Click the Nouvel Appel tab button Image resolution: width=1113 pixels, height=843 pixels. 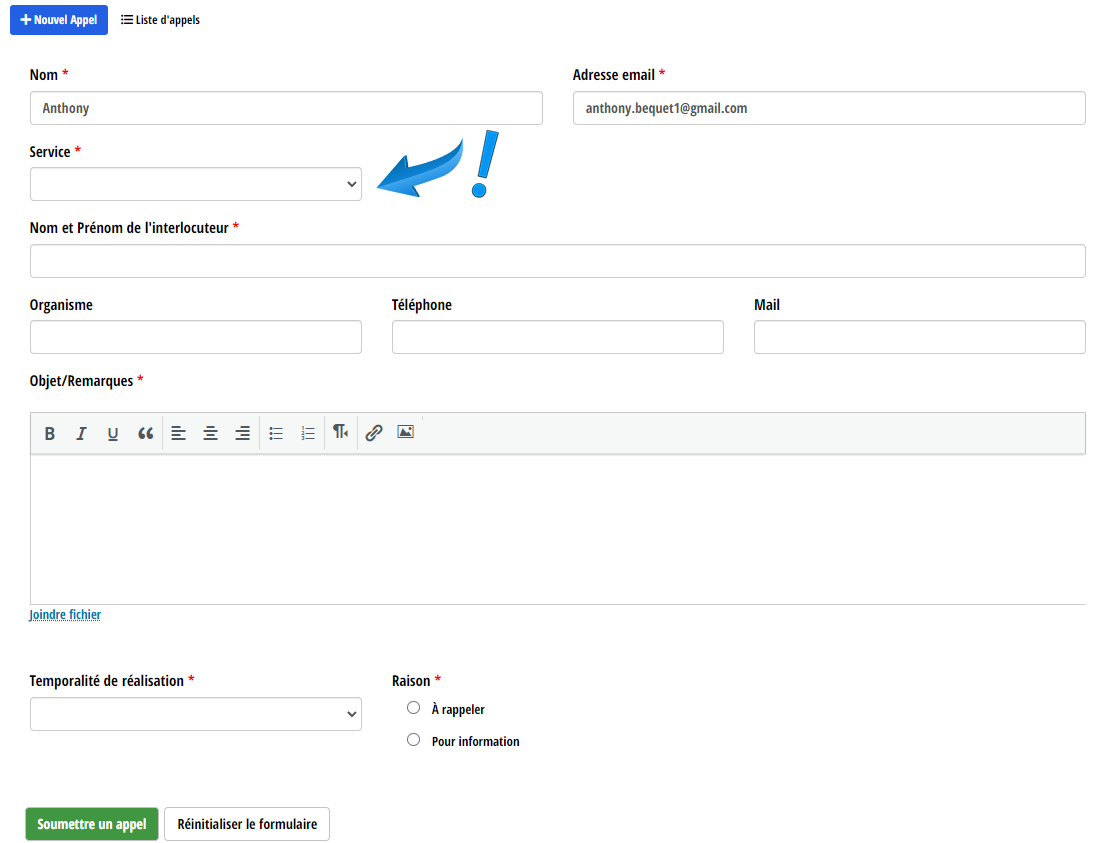click(59, 20)
